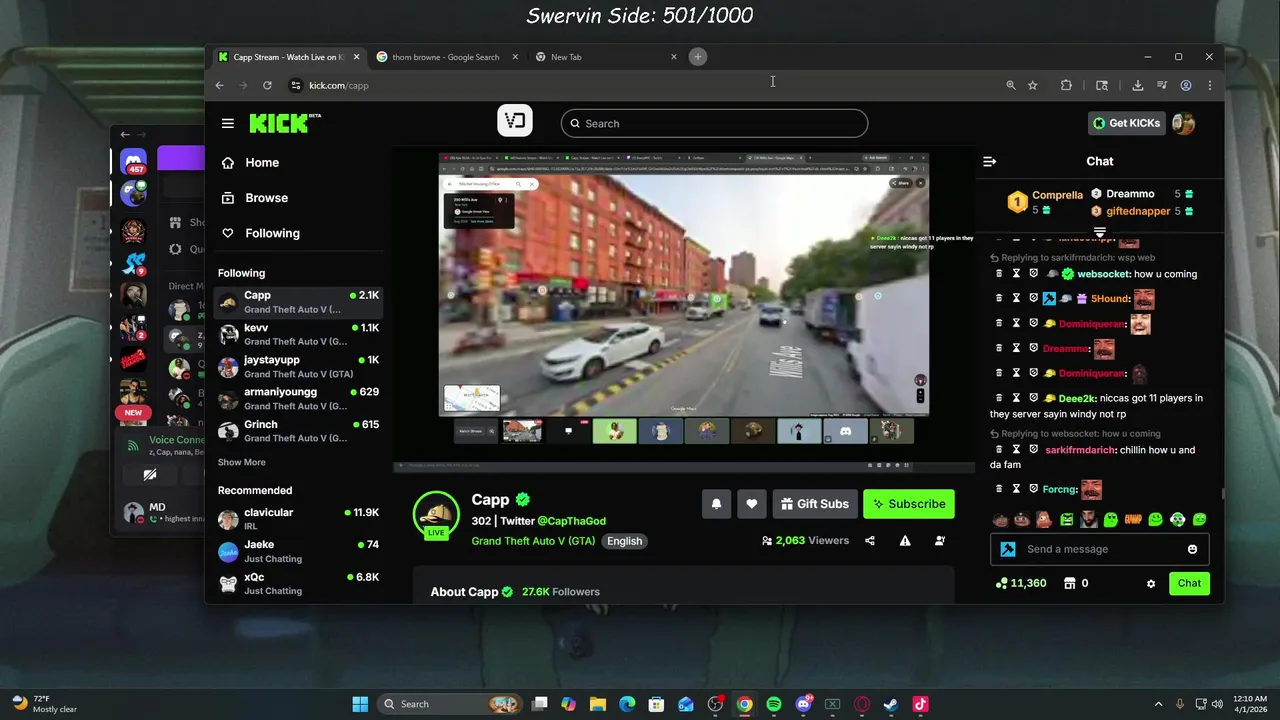Viewport: 1280px width, 720px height.
Task: Open the emoji picker in chat input
Action: coord(1192,549)
